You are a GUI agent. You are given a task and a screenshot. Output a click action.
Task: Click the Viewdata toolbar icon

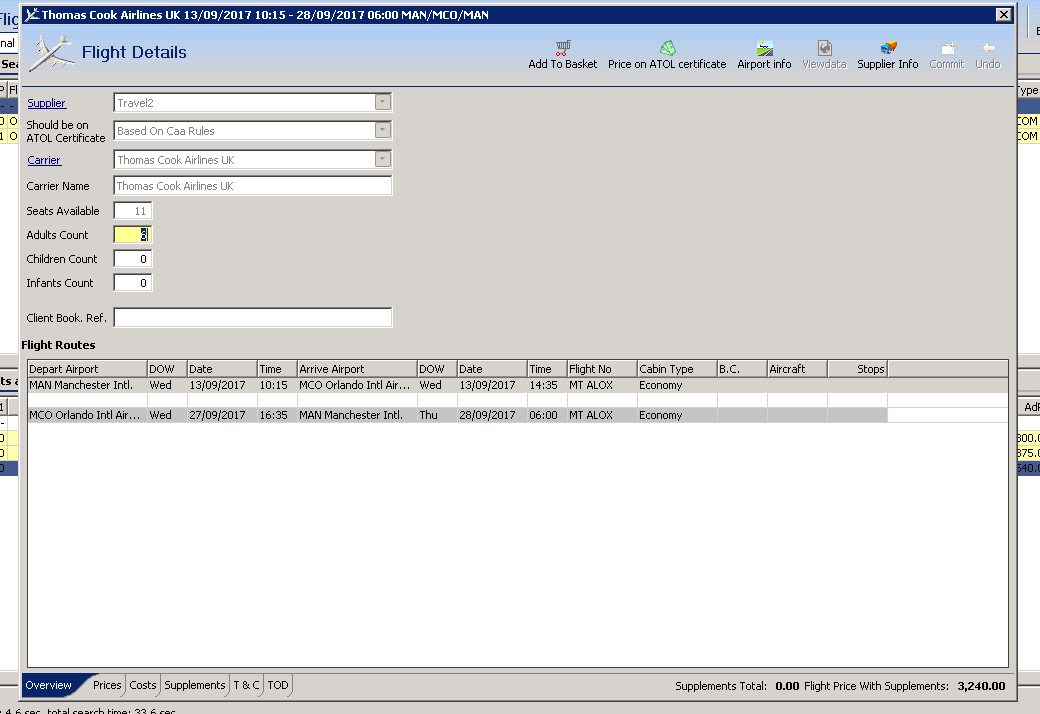824,48
